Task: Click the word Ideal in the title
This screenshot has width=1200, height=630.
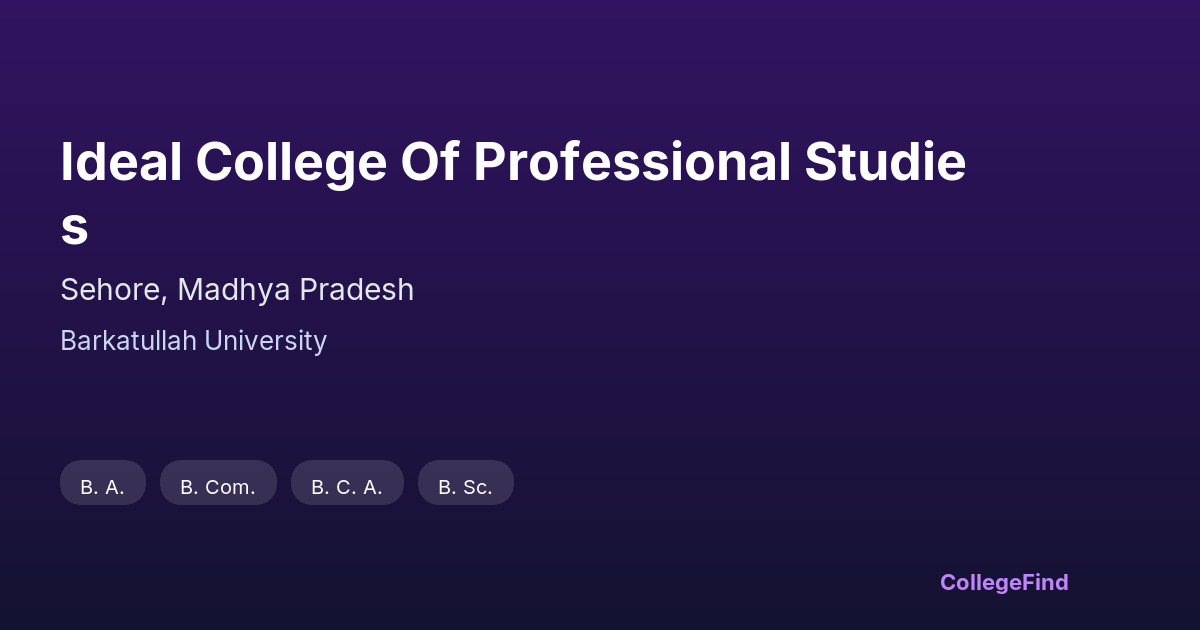Action: click(x=121, y=163)
